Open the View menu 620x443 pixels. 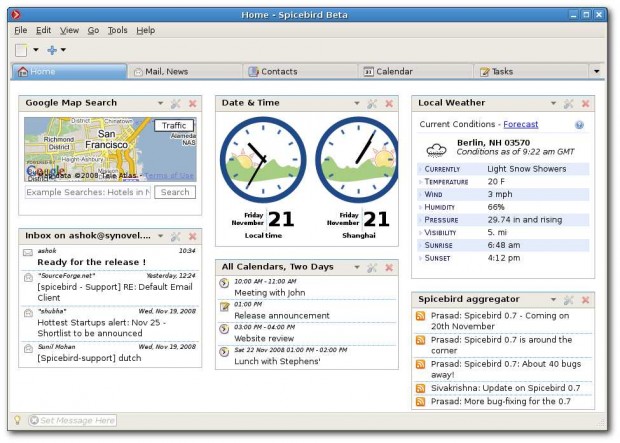coord(69,30)
